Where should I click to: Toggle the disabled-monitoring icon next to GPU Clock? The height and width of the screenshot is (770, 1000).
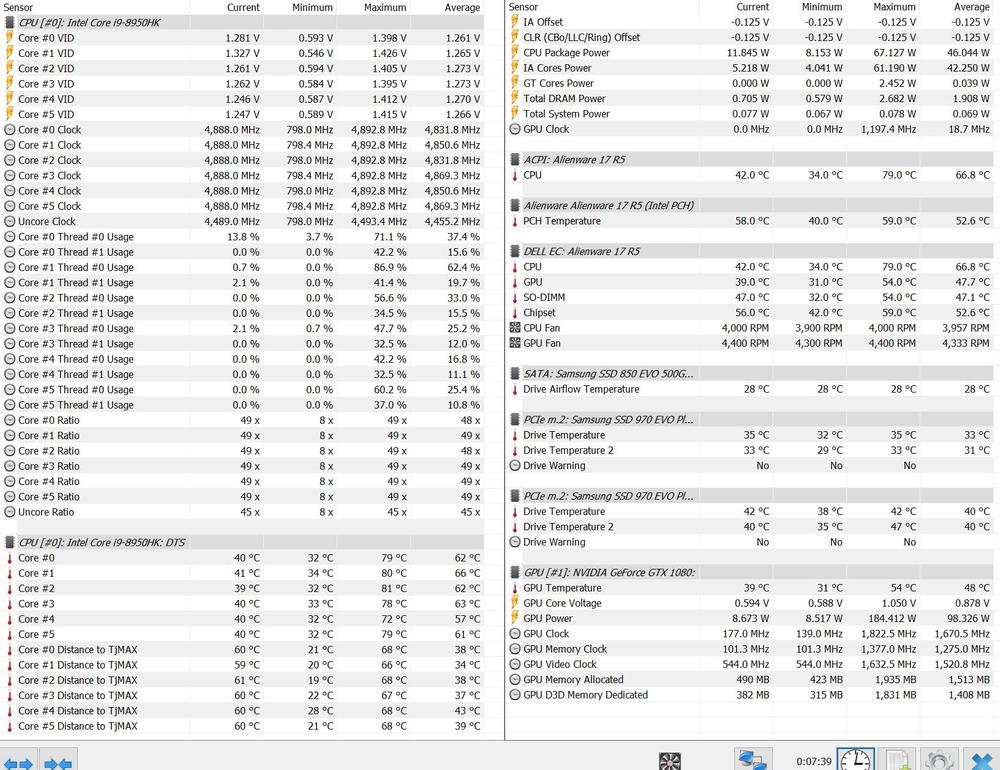tap(516, 129)
